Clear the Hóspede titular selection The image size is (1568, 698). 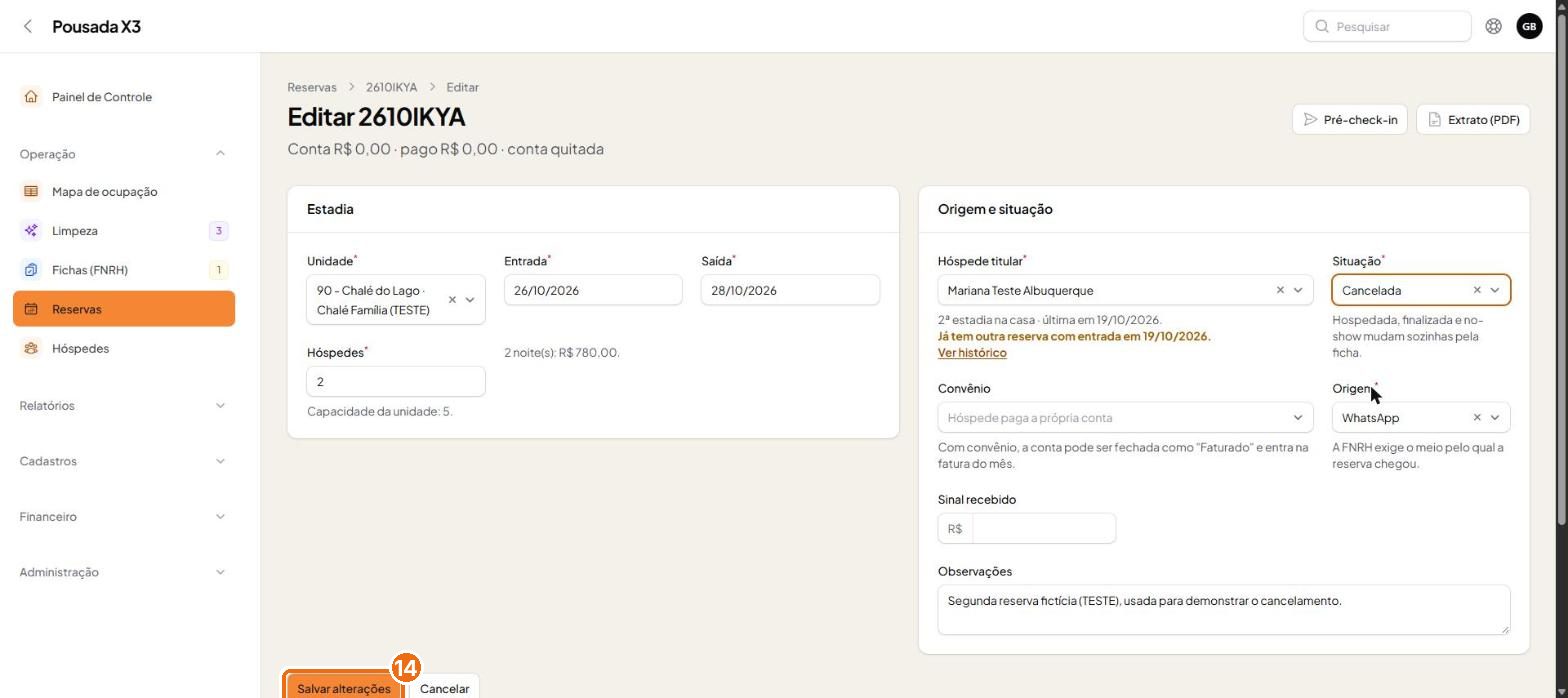(x=1280, y=290)
